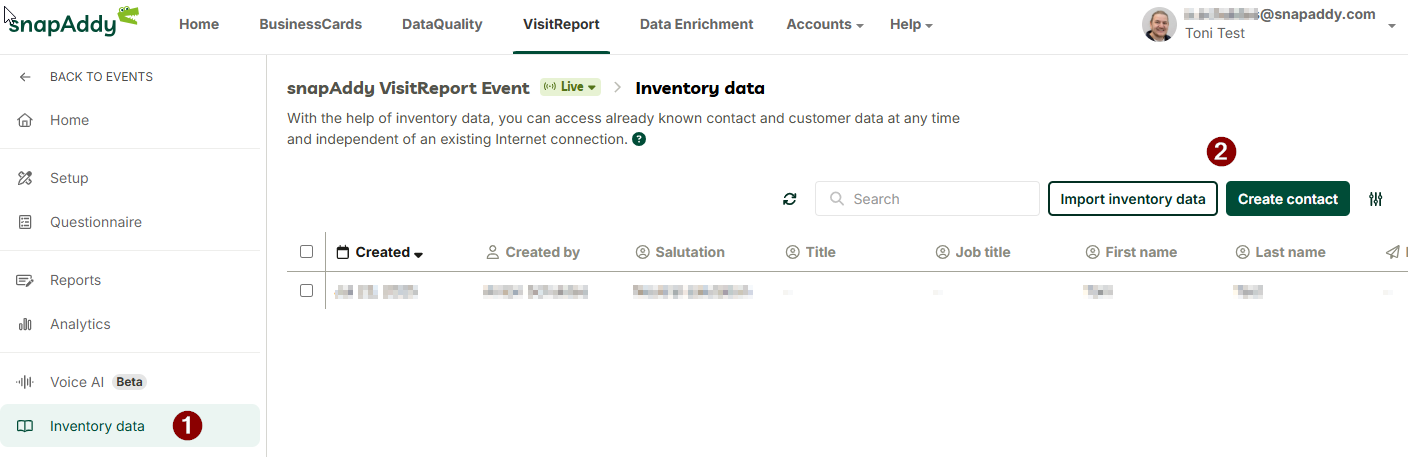
Task: Click the Toni Test profile avatar
Action: click(1159, 25)
